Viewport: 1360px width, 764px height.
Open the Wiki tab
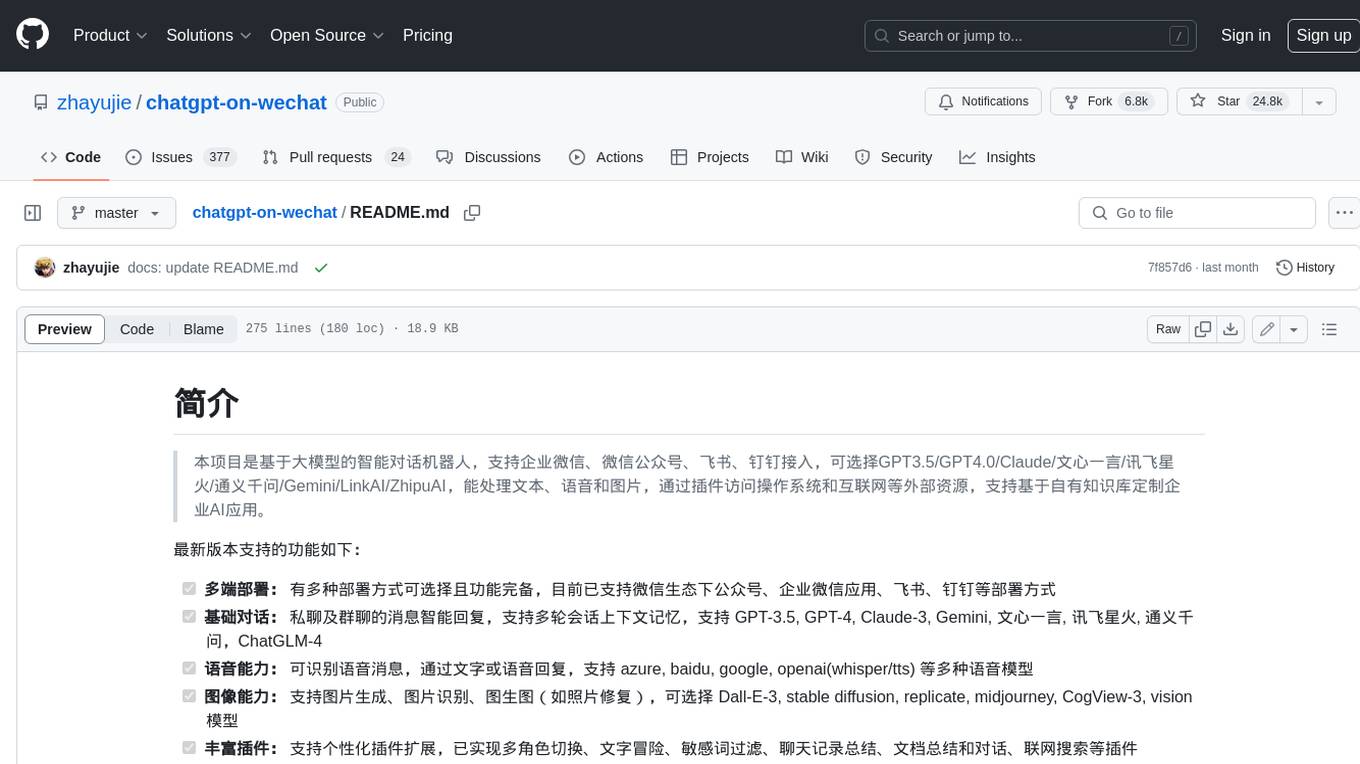pyautogui.click(x=802, y=157)
